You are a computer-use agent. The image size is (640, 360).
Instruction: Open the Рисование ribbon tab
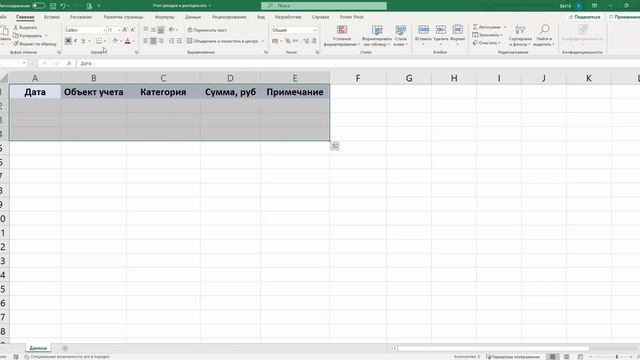[81, 17]
